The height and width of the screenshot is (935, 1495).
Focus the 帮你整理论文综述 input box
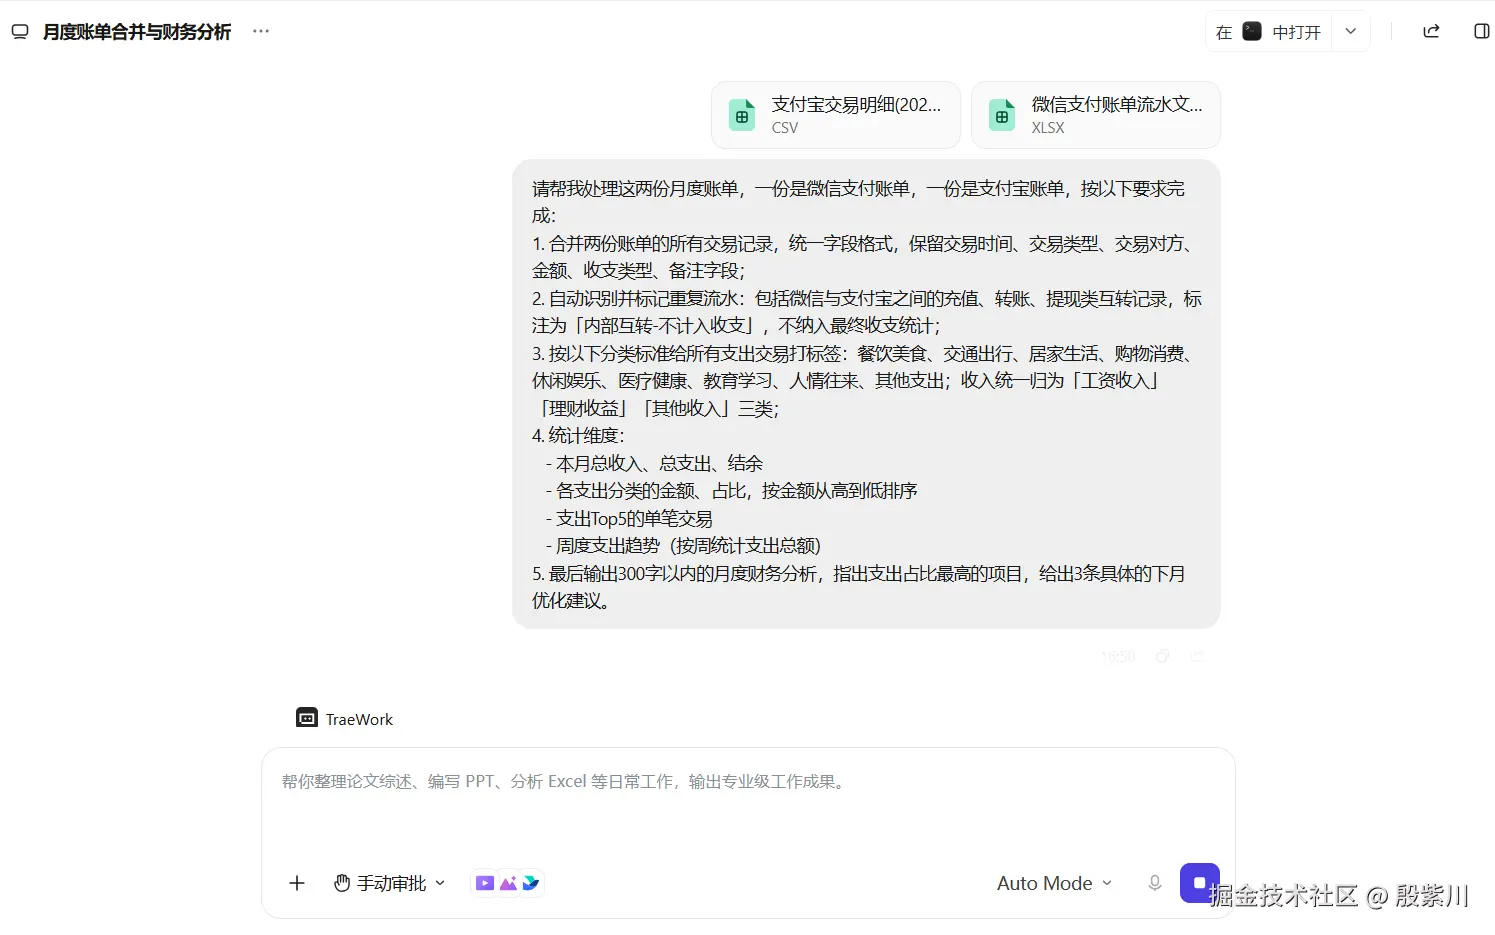(x=748, y=782)
